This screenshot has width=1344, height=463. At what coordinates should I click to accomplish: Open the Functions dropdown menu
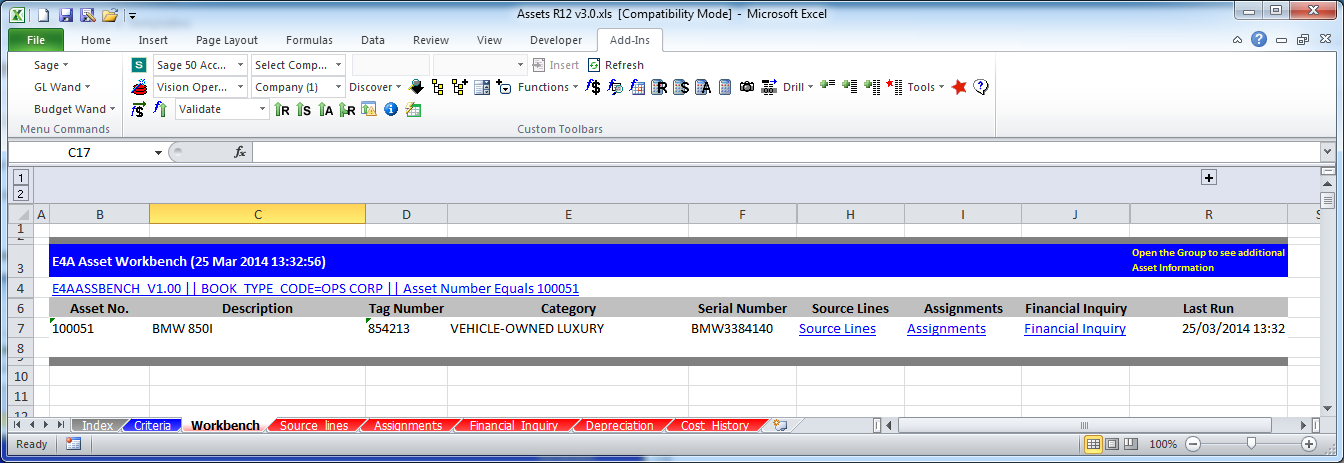click(548, 87)
